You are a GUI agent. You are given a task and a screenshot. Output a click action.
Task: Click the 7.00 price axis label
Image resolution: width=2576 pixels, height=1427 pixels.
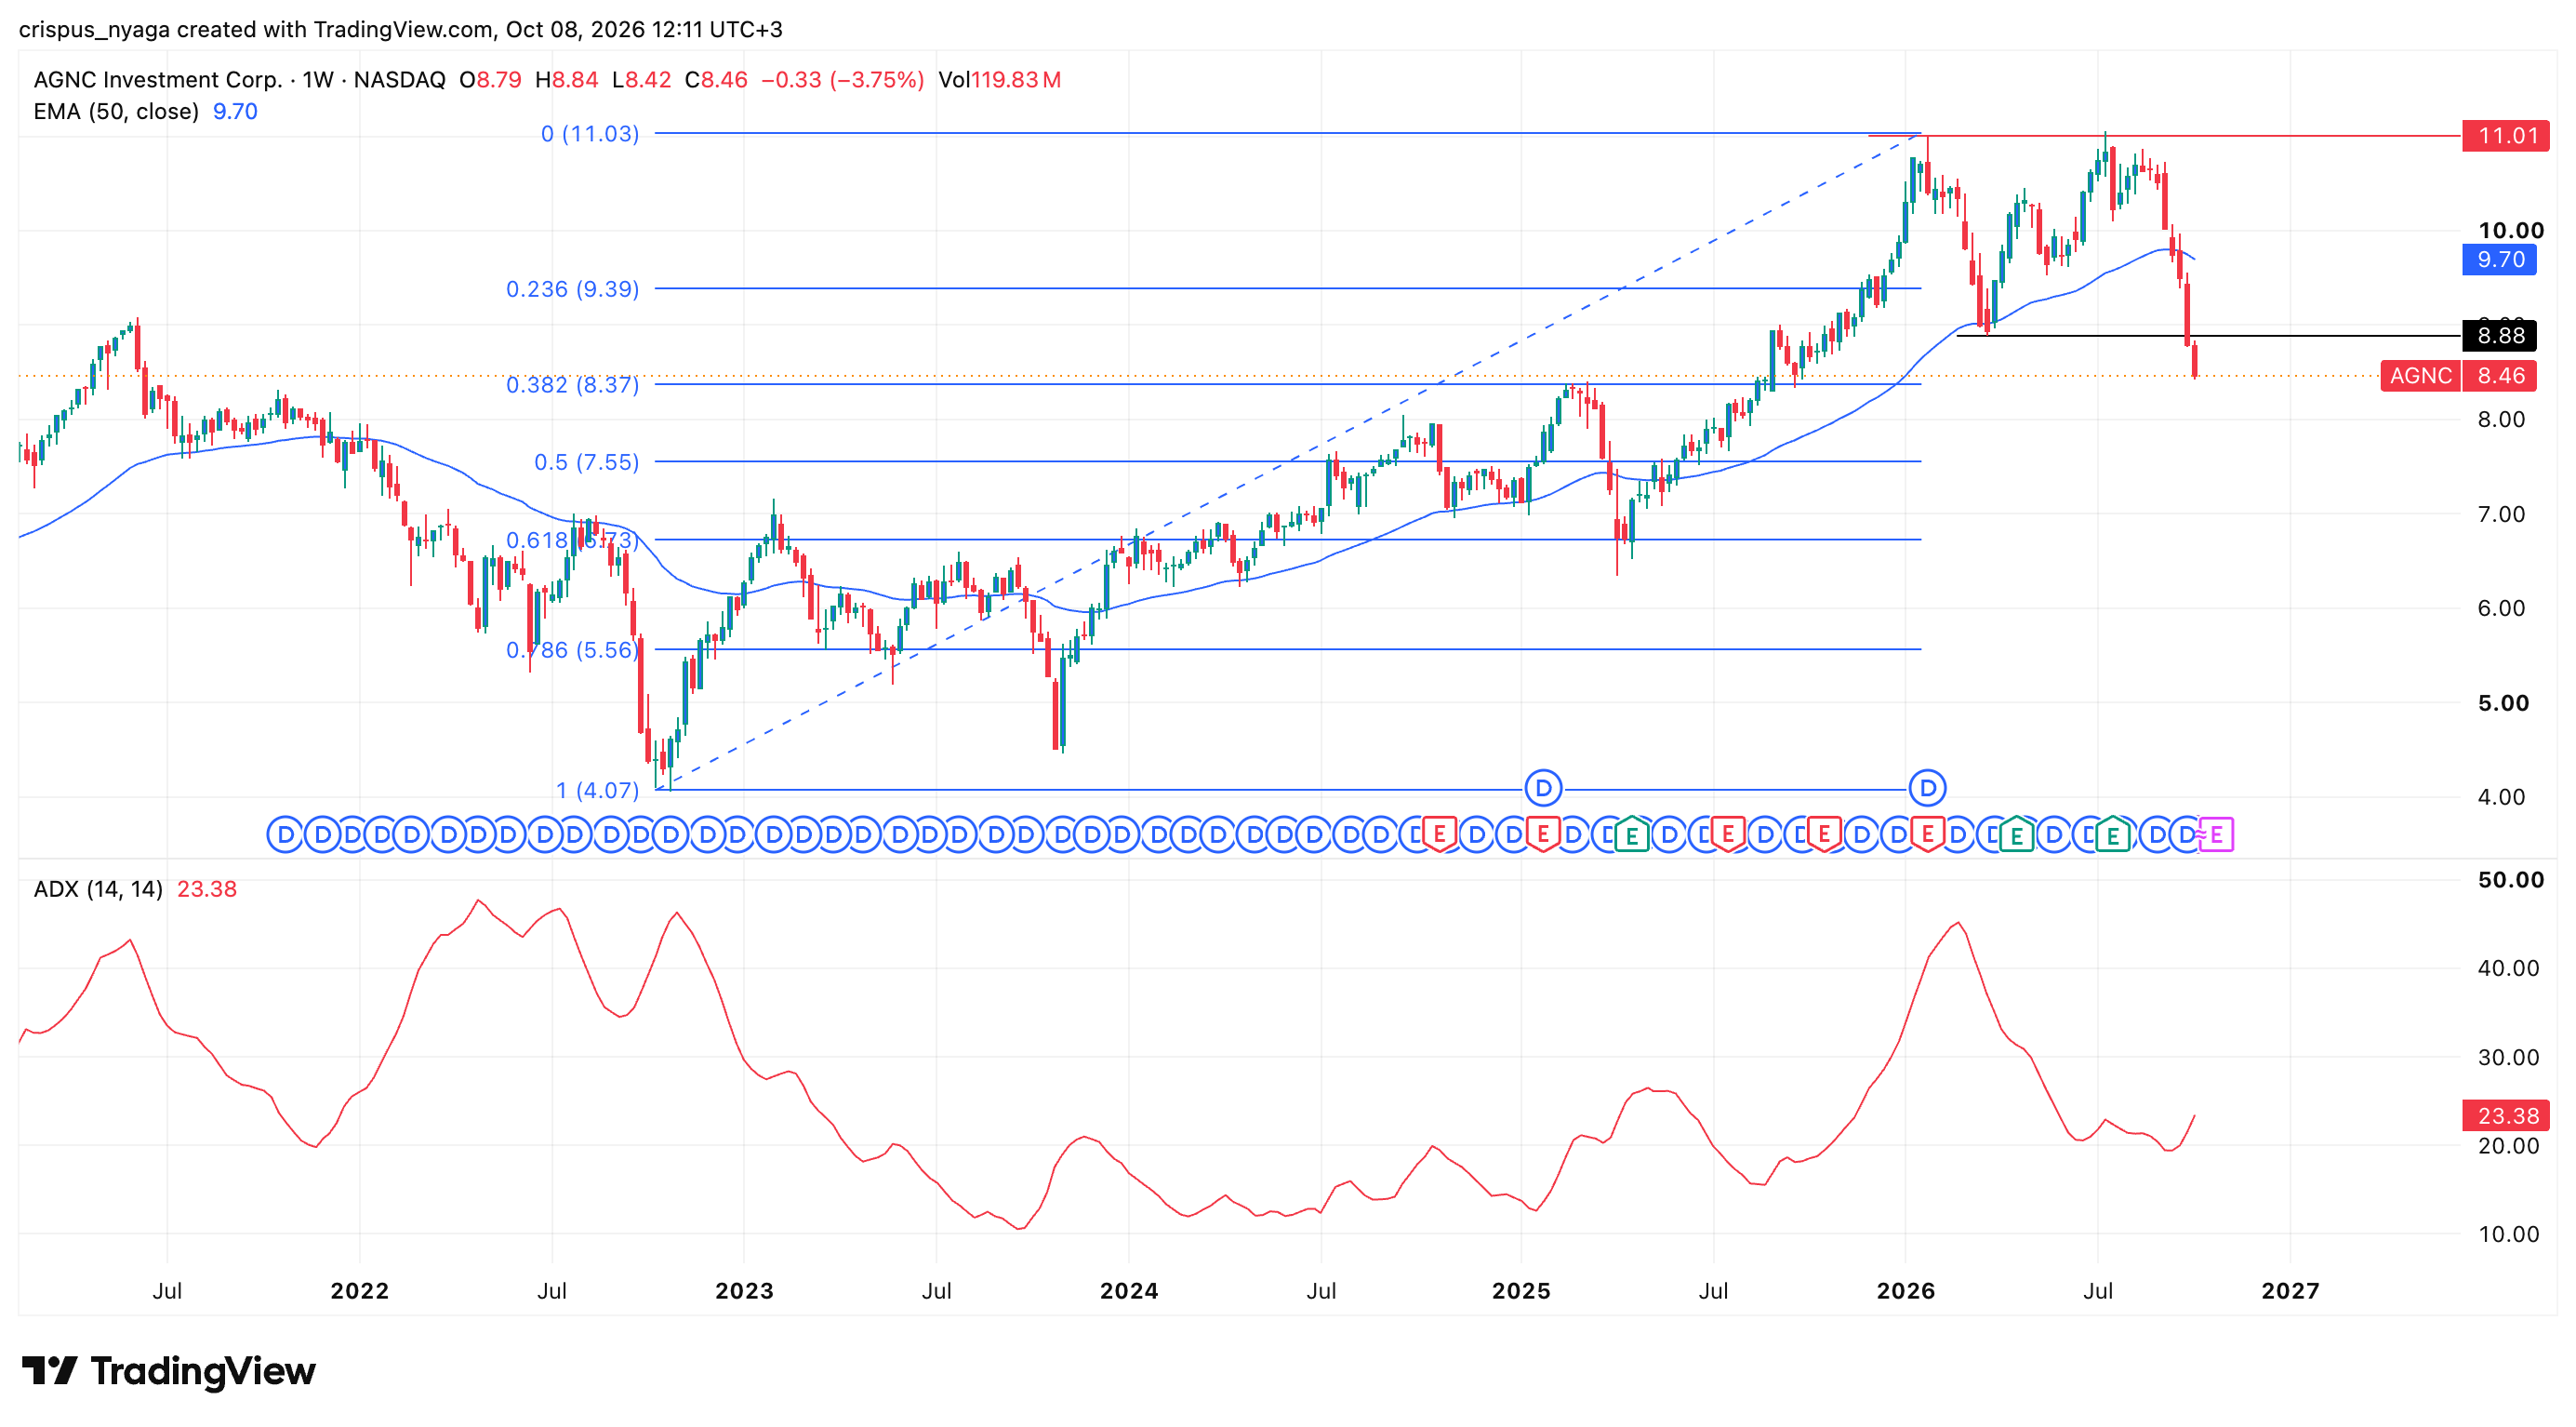2501,514
